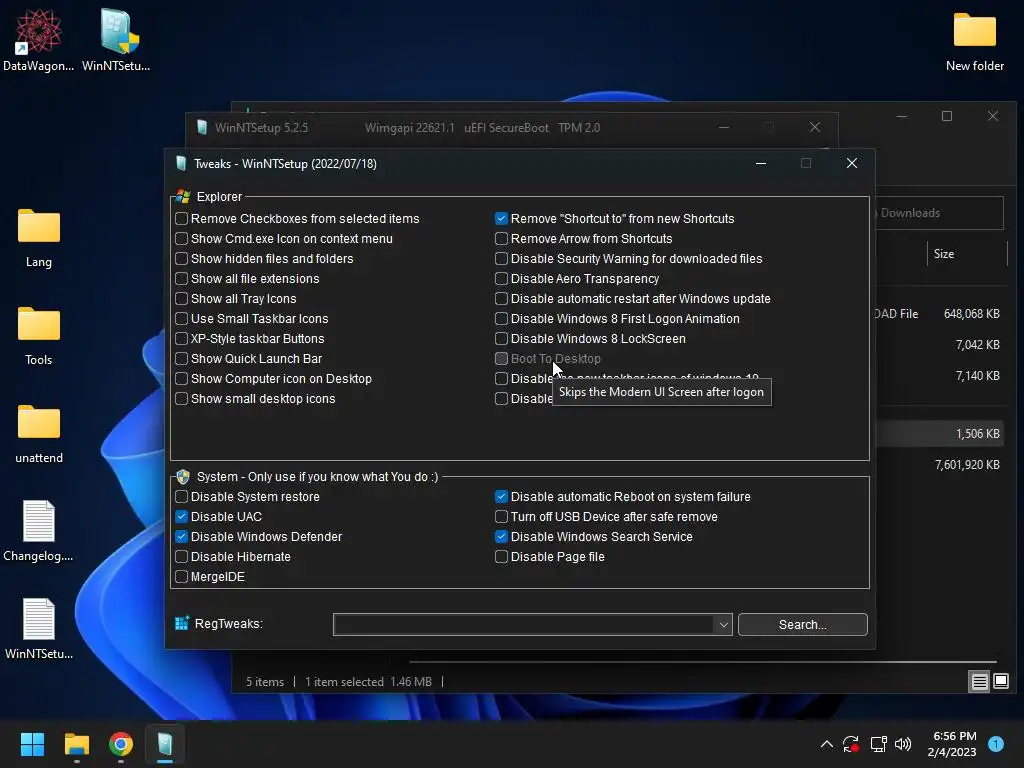
Task: Select the 648,068 KB file row
Action: pos(940,314)
